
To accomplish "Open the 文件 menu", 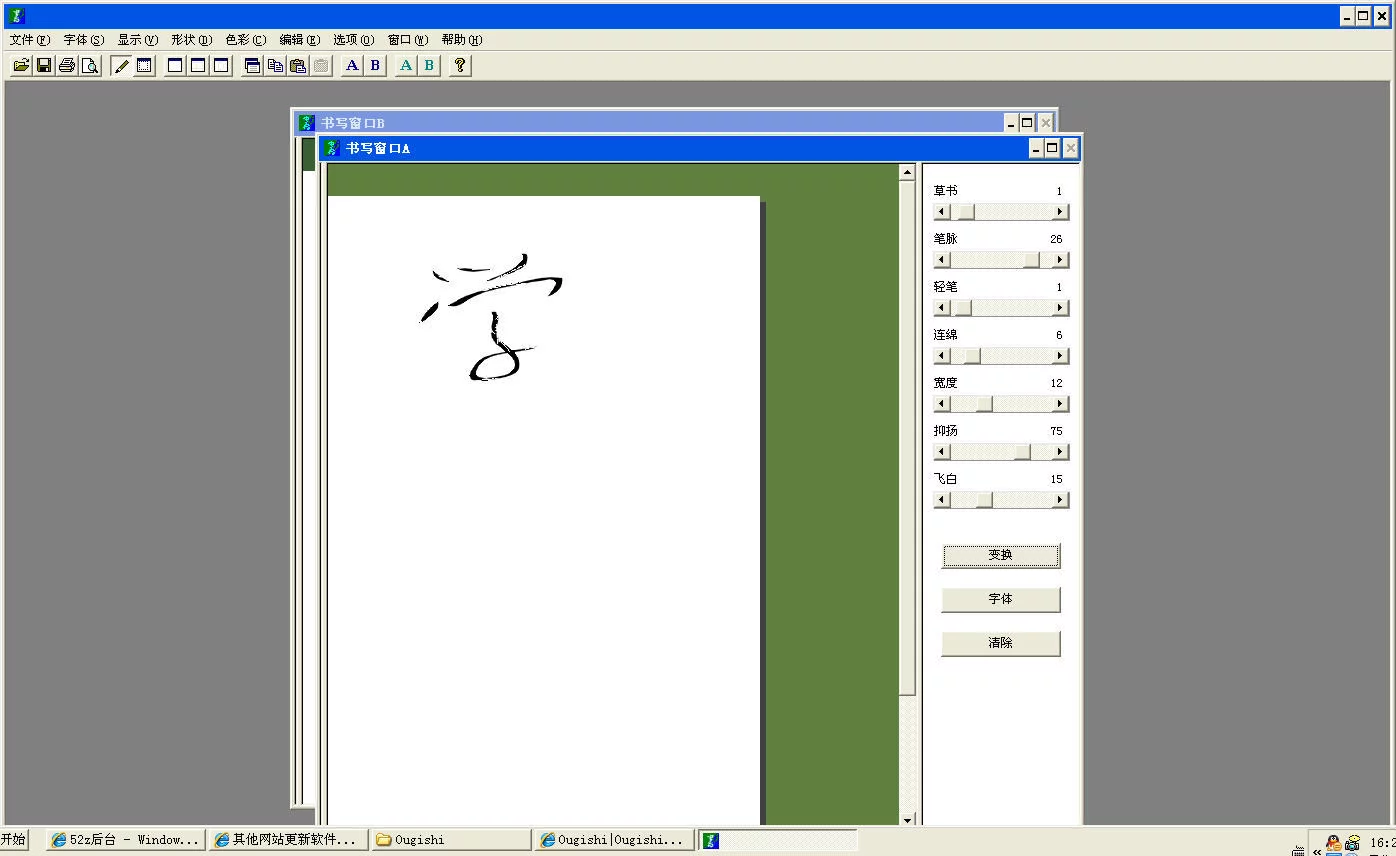I will [x=29, y=40].
